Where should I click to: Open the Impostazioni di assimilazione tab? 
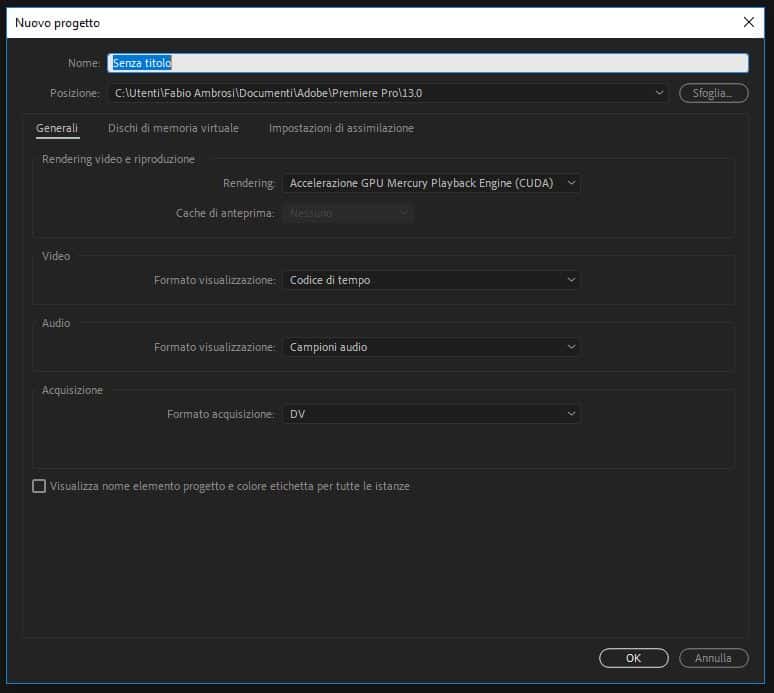coord(341,128)
